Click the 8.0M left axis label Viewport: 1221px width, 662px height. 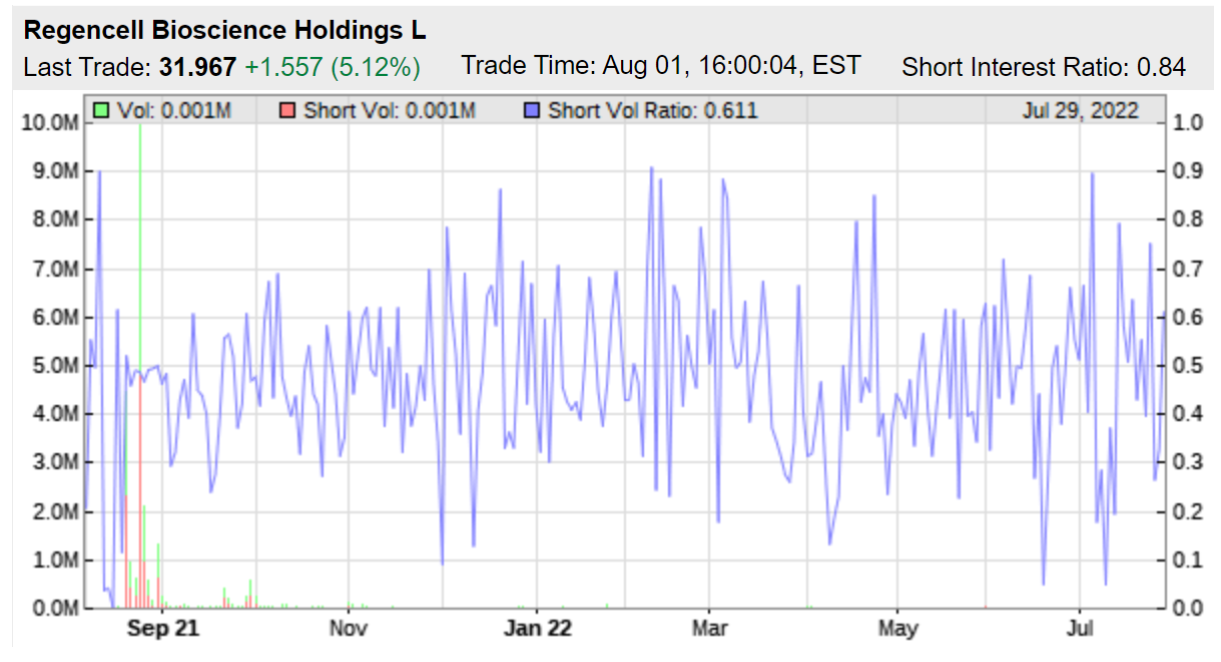[54, 220]
